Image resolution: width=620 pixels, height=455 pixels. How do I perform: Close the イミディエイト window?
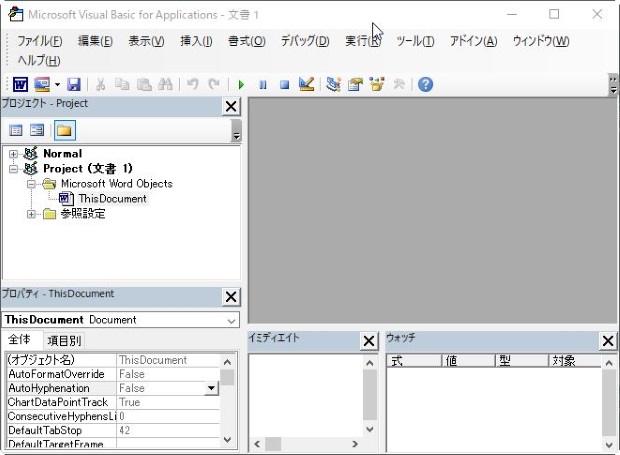tap(369, 341)
